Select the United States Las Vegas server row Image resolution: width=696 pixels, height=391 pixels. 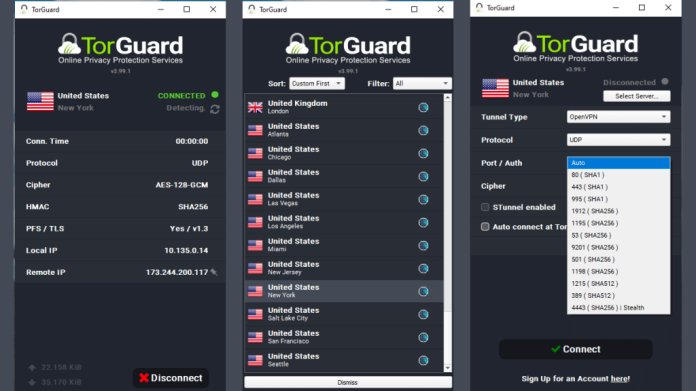344,199
